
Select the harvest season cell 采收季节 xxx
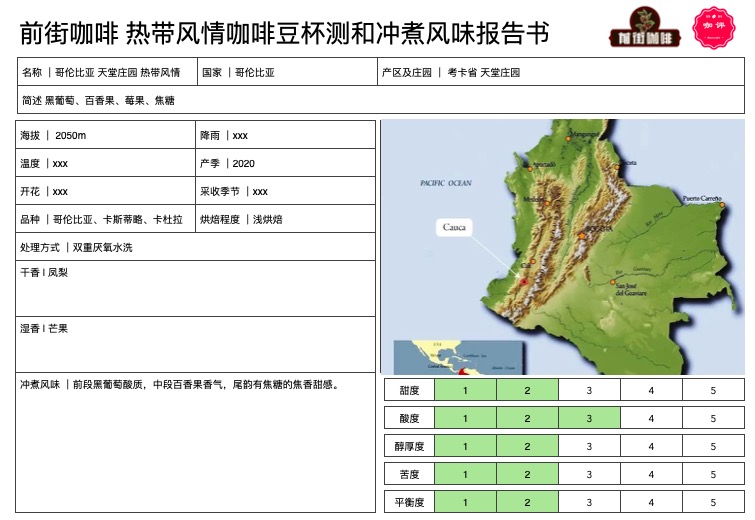(x=286, y=191)
